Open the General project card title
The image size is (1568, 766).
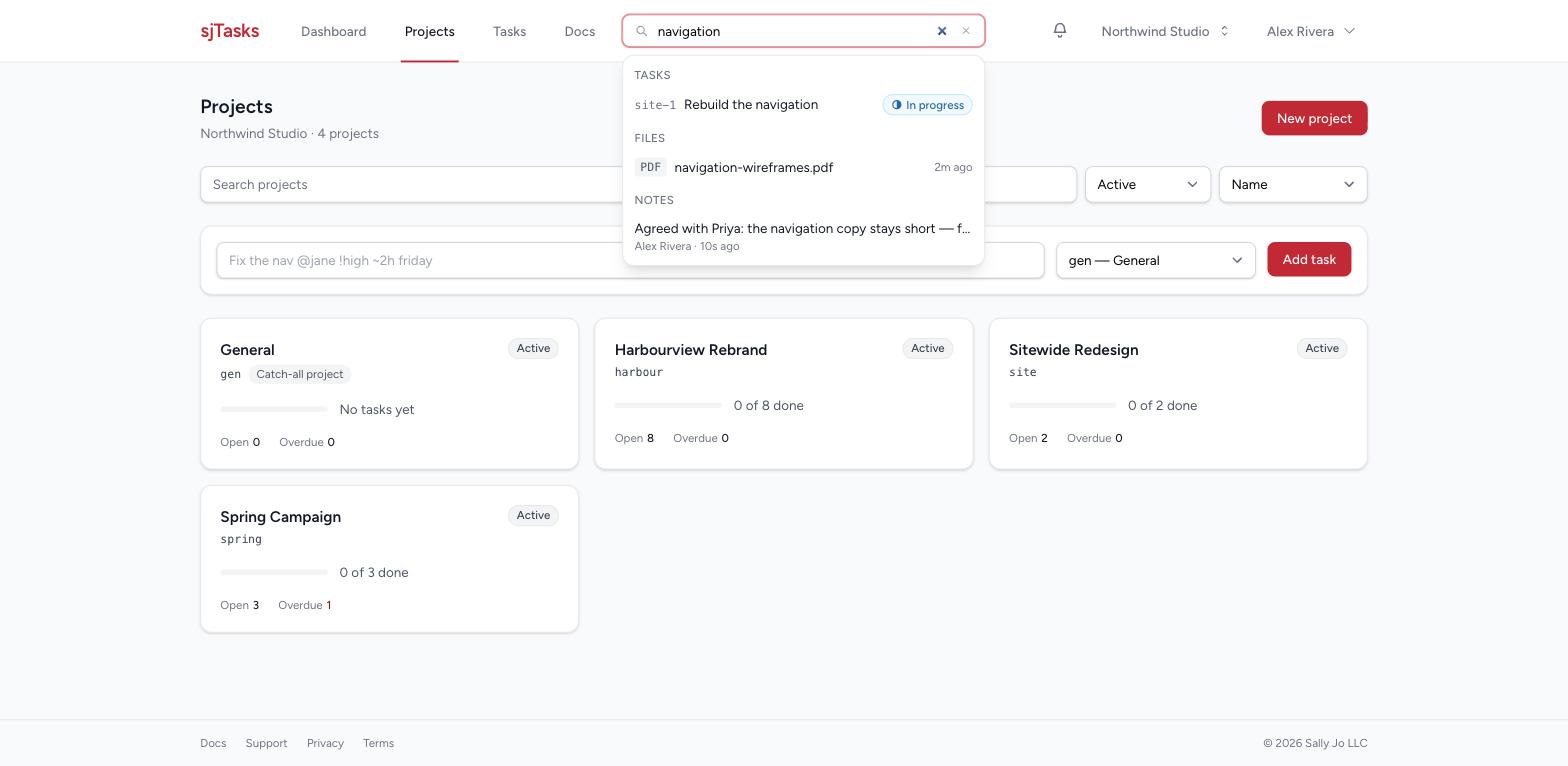[247, 350]
